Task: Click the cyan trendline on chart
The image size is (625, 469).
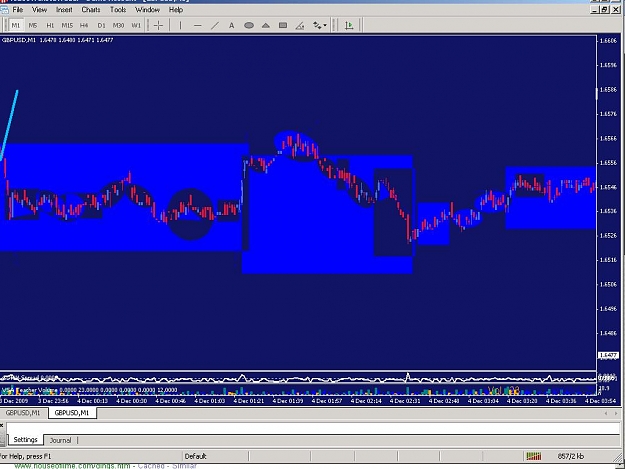Action: click(9, 125)
